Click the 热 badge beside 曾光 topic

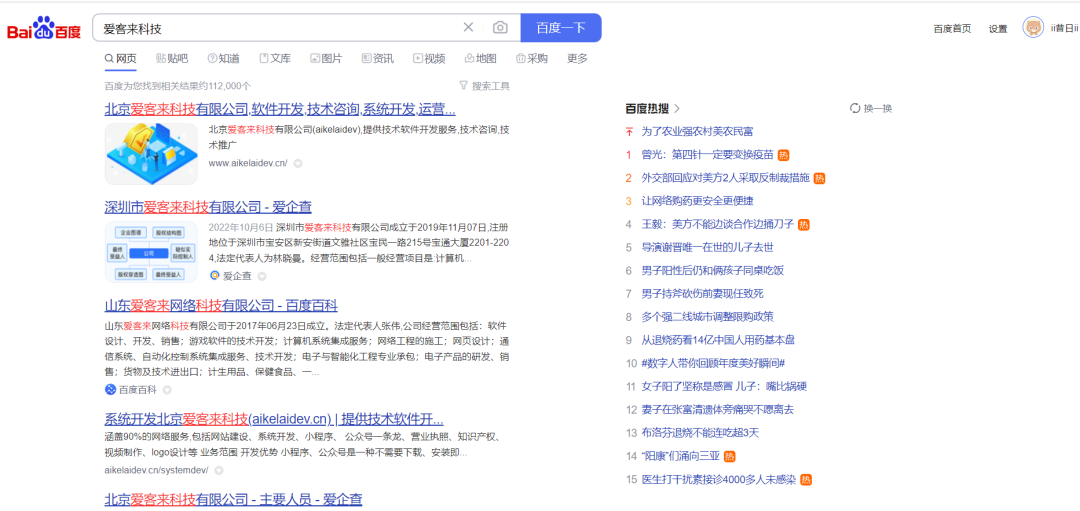[x=783, y=155]
